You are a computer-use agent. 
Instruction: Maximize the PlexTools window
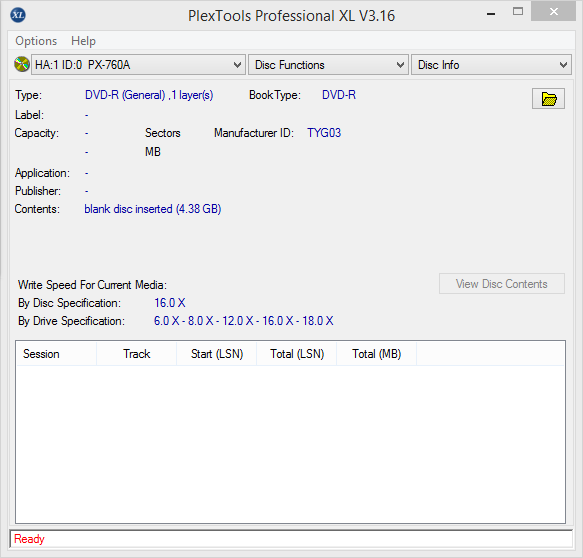(x=518, y=12)
